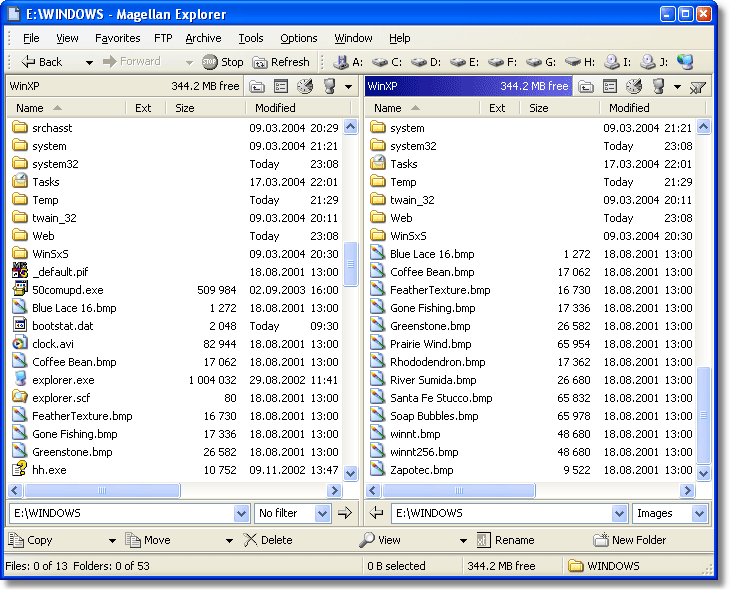The image size is (730, 592).
Task: Open network neighborhood icon at the end of the drive bar
Action: point(684,62)
